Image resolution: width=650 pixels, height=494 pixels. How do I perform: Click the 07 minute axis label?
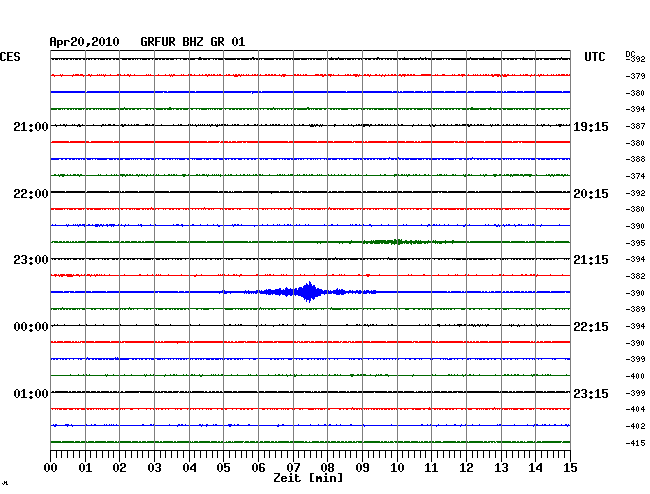pos(293,468)
